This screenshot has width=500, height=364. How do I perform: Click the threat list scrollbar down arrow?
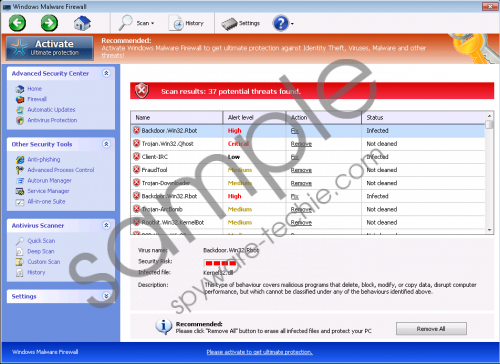489,230
